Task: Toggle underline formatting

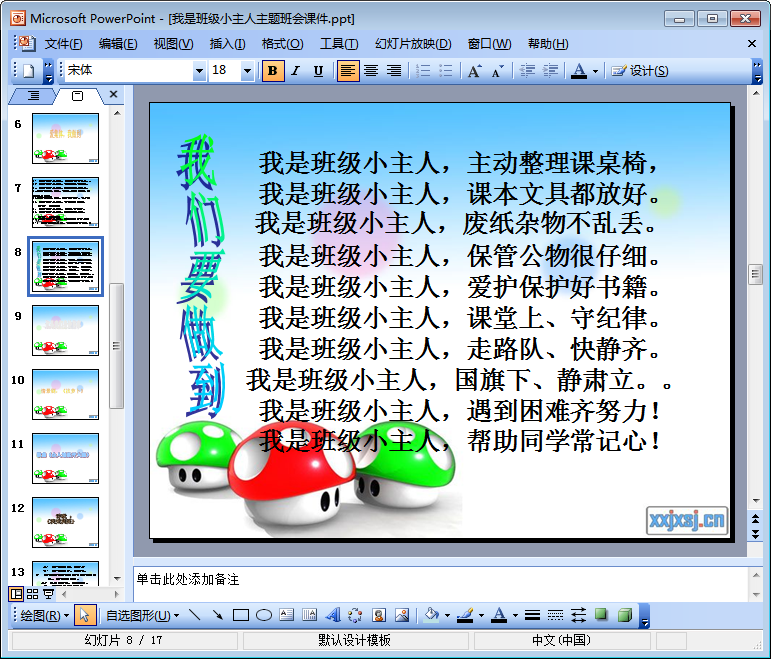Action: point(318,71)
